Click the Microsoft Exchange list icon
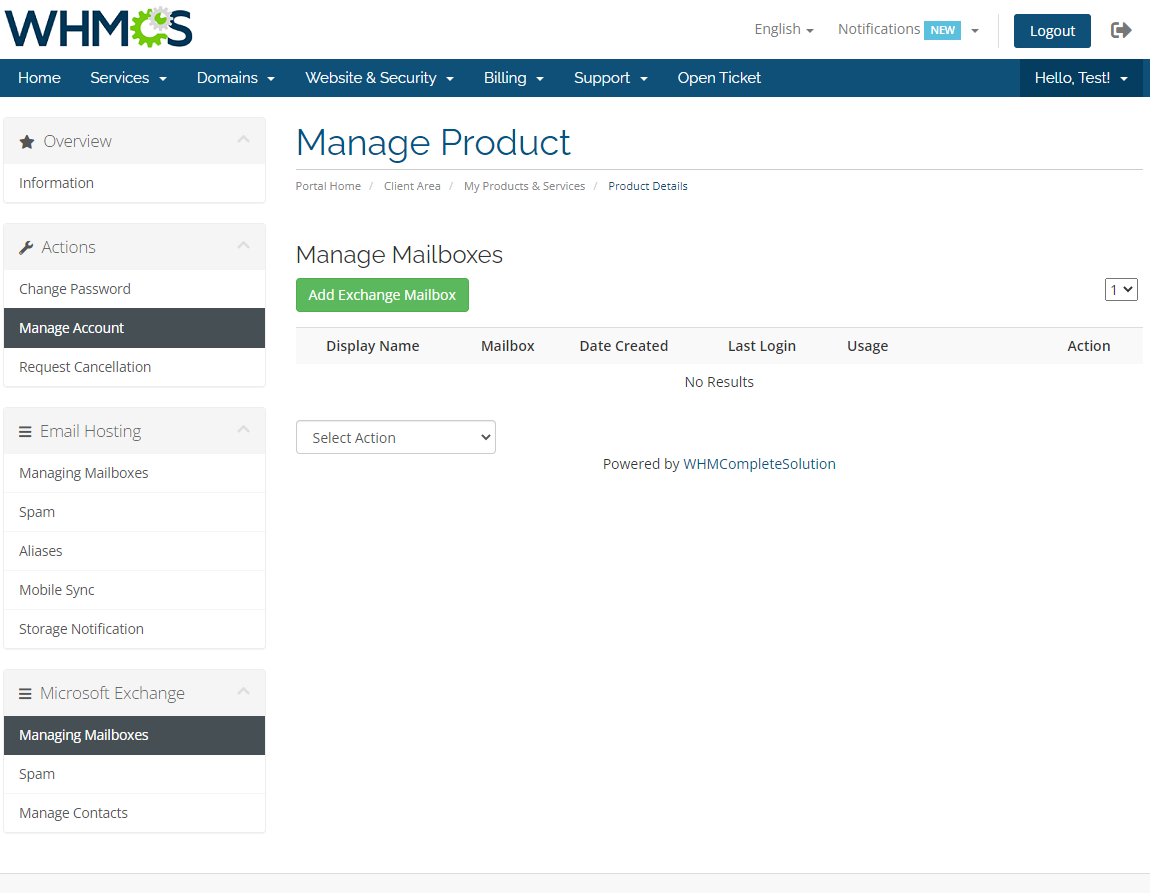The image size is (1150, 893). click(25, 694)
